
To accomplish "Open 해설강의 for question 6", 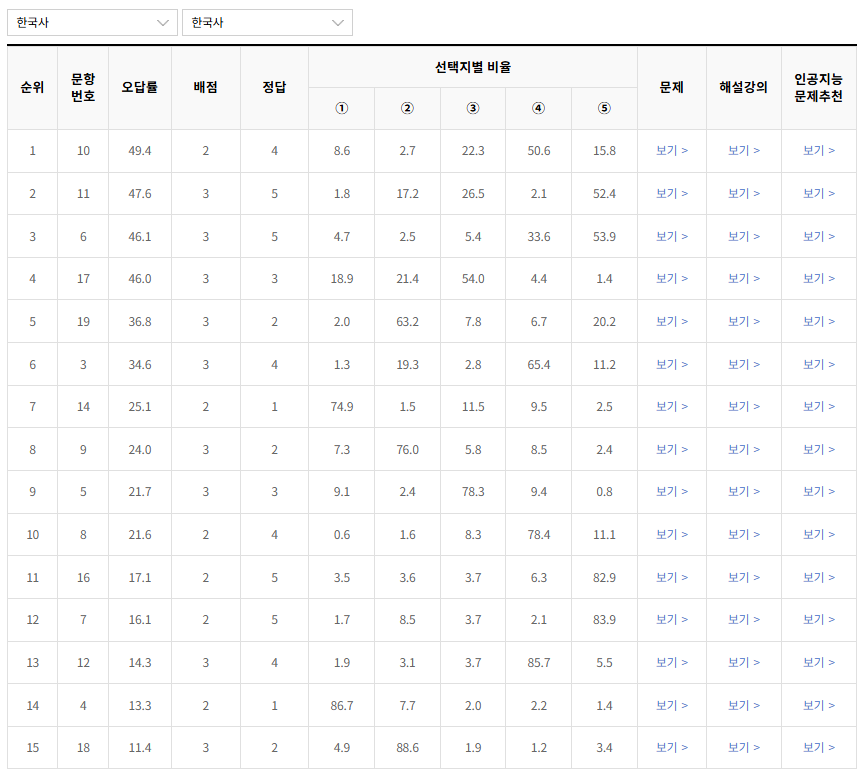I will [x=744, y=236].
